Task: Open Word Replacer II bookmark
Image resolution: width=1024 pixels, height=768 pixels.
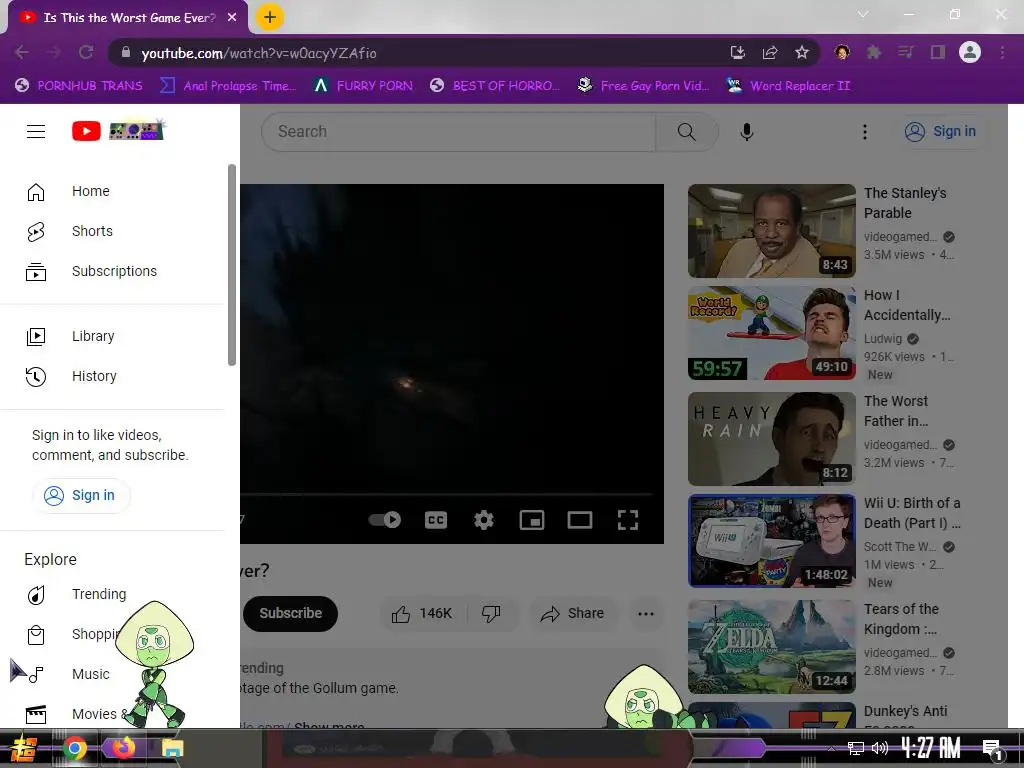Action: [x=788, y=86]
